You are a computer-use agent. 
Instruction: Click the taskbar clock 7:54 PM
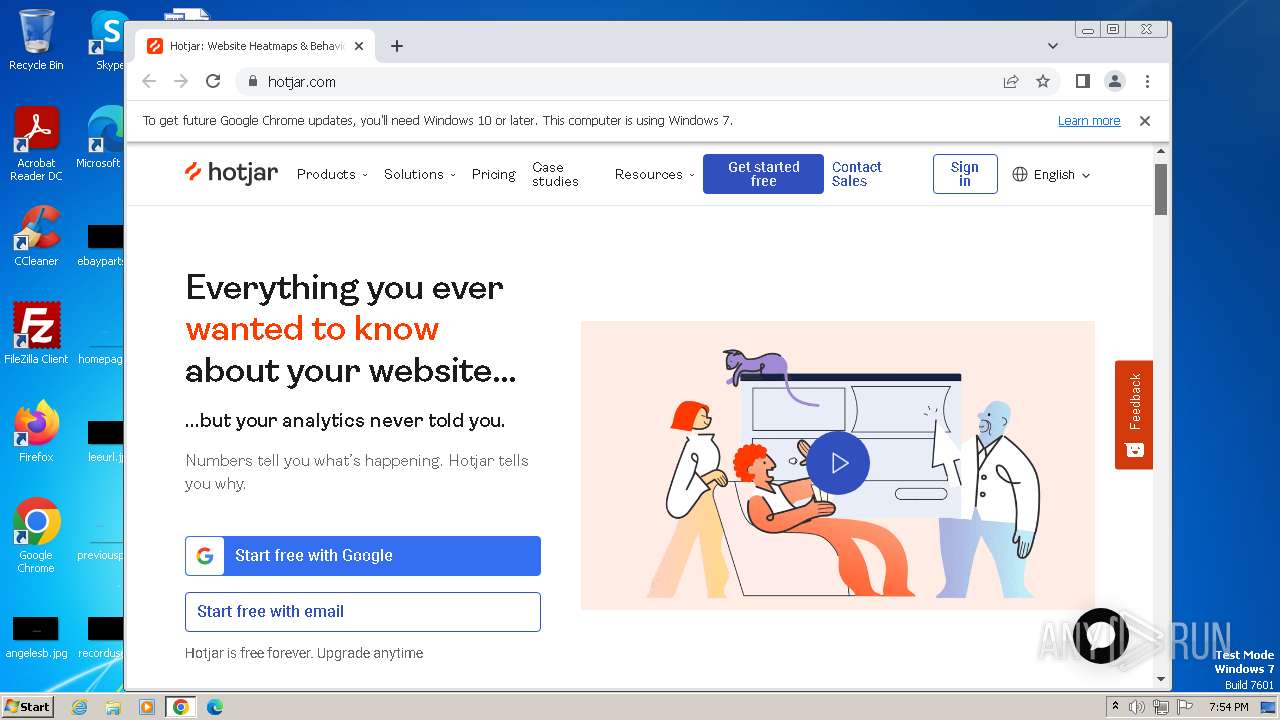[1229, 707]
